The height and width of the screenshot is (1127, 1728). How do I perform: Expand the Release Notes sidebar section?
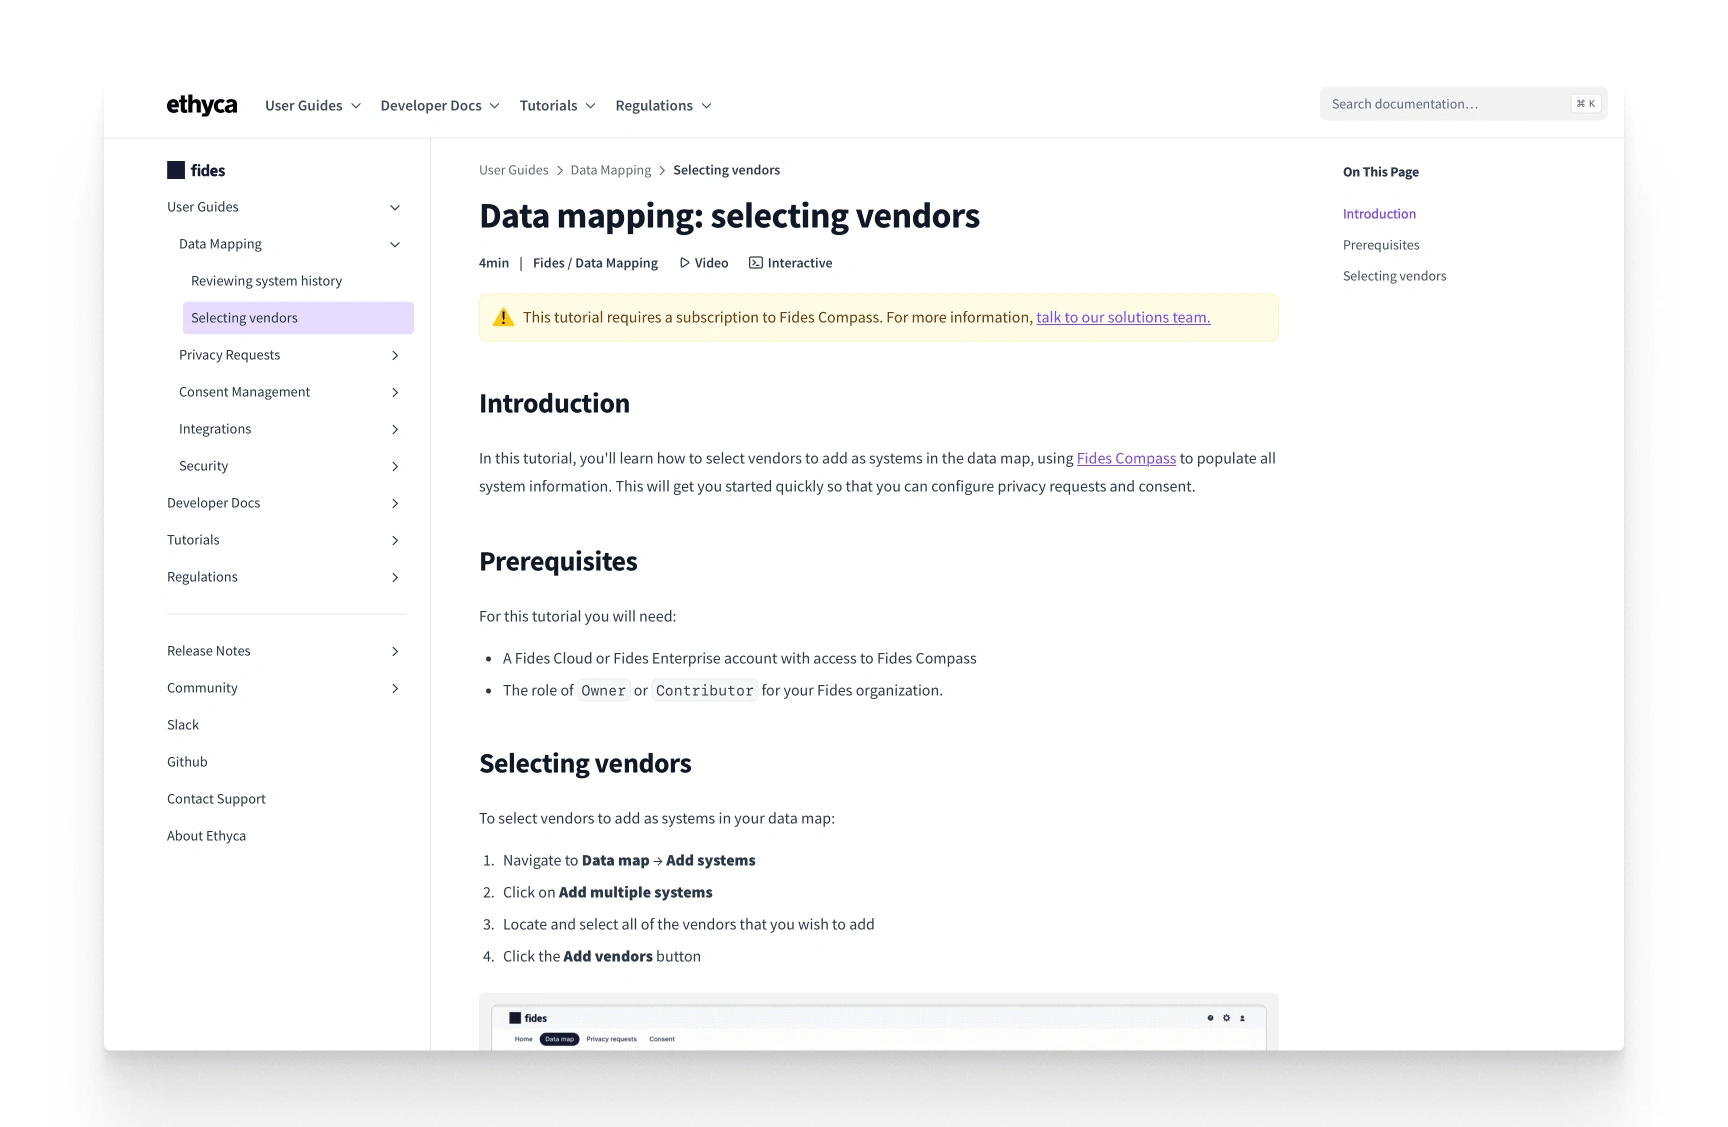[395, 652]
